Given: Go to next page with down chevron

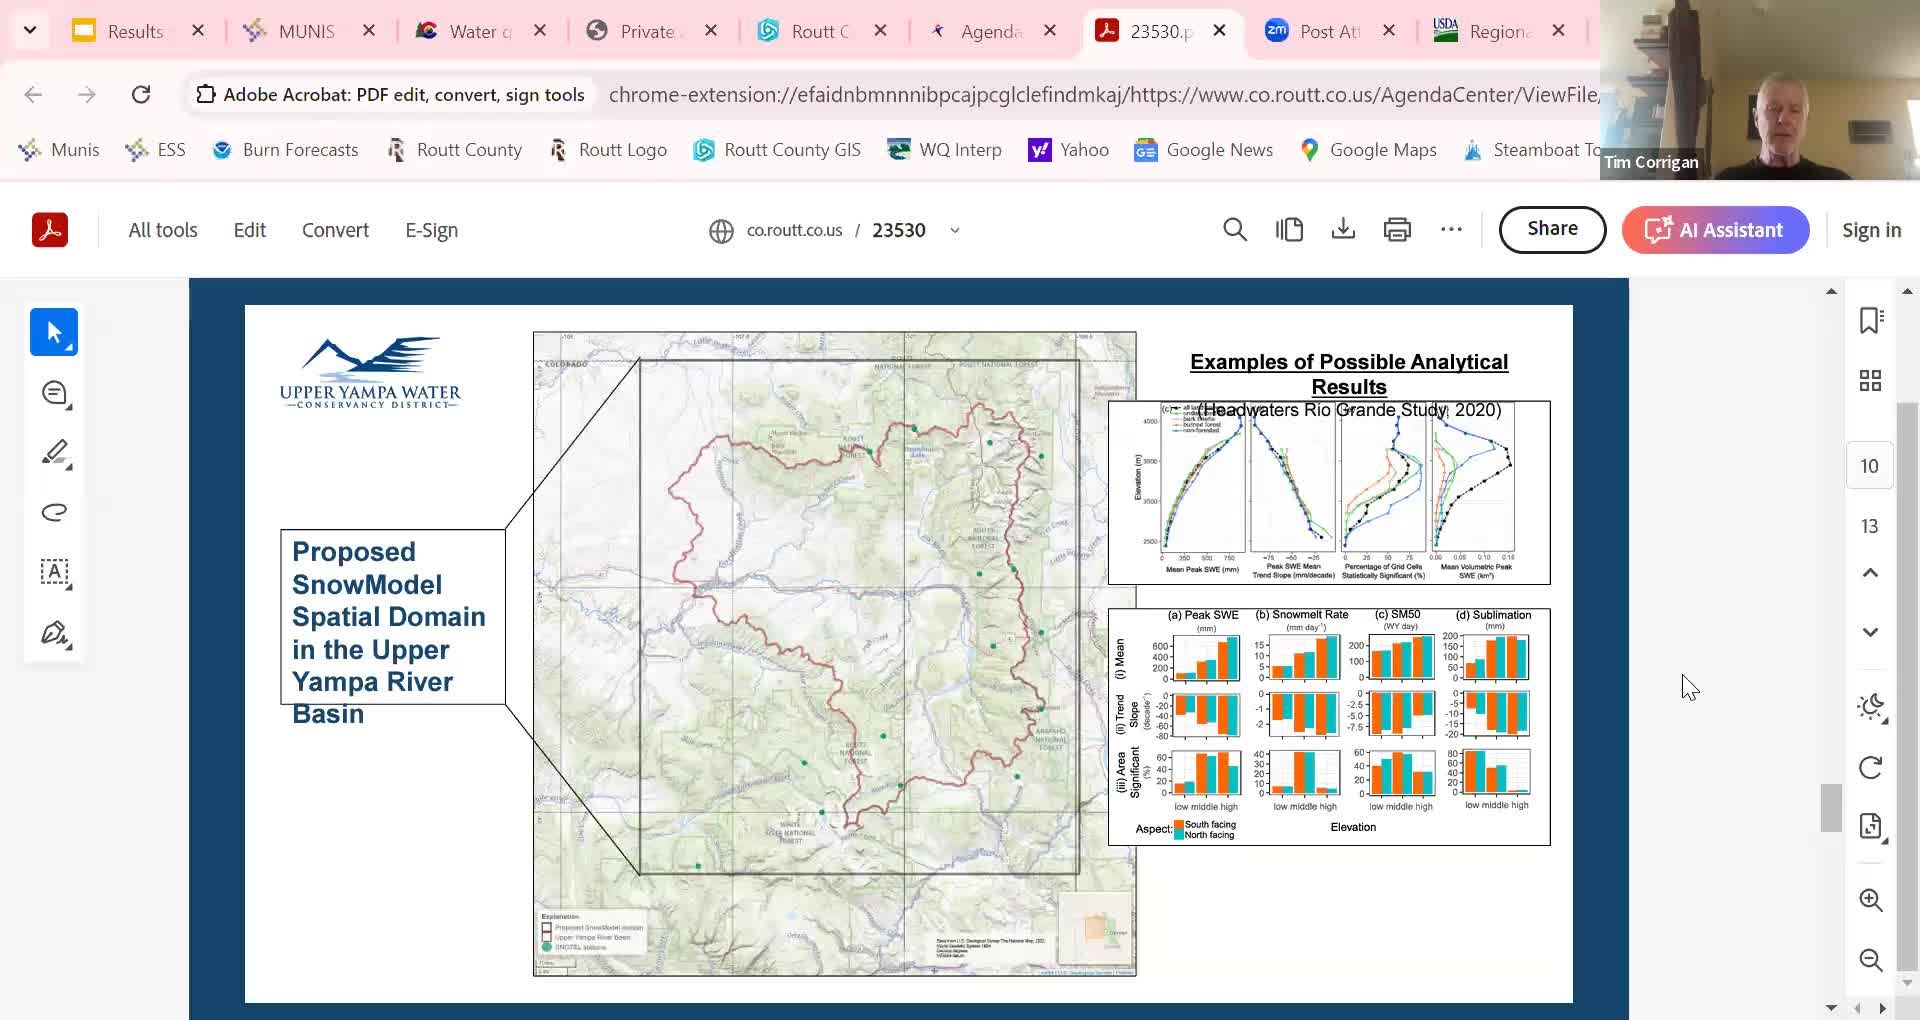Looking at the screenshot, I should [1870, 632].
